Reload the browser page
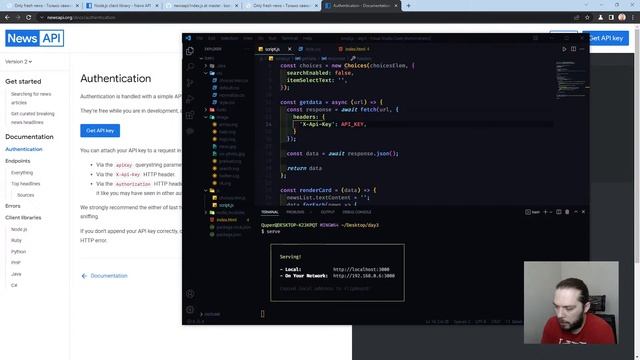Screen dimensions: 640x360 point(28,18)
